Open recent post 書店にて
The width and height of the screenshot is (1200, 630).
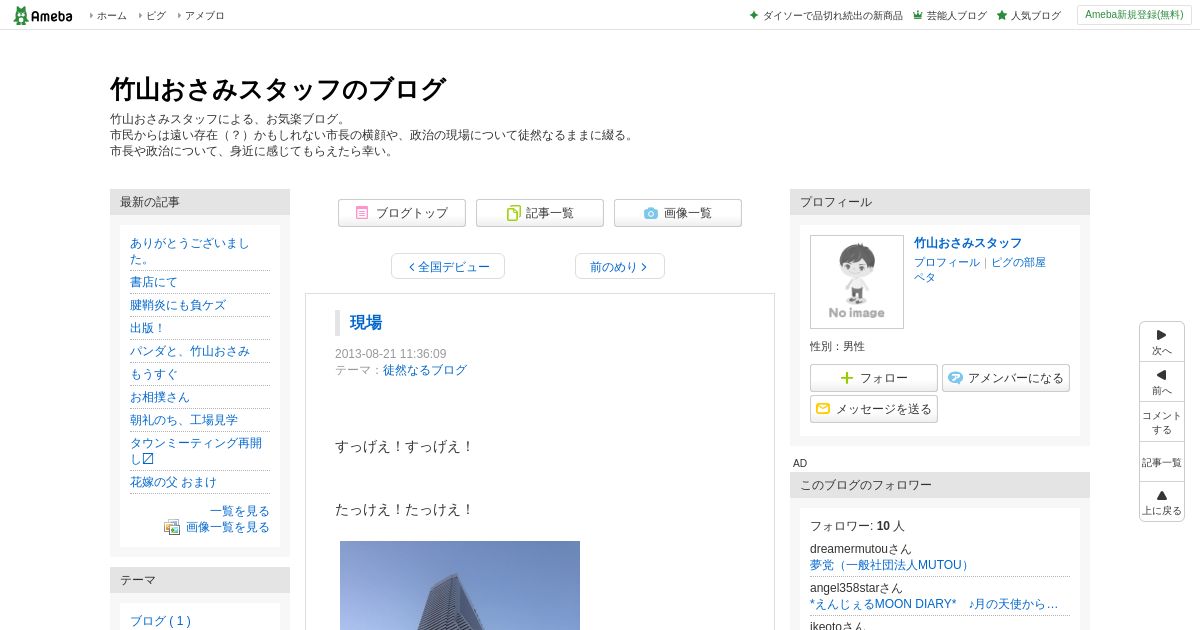point(154,282)
